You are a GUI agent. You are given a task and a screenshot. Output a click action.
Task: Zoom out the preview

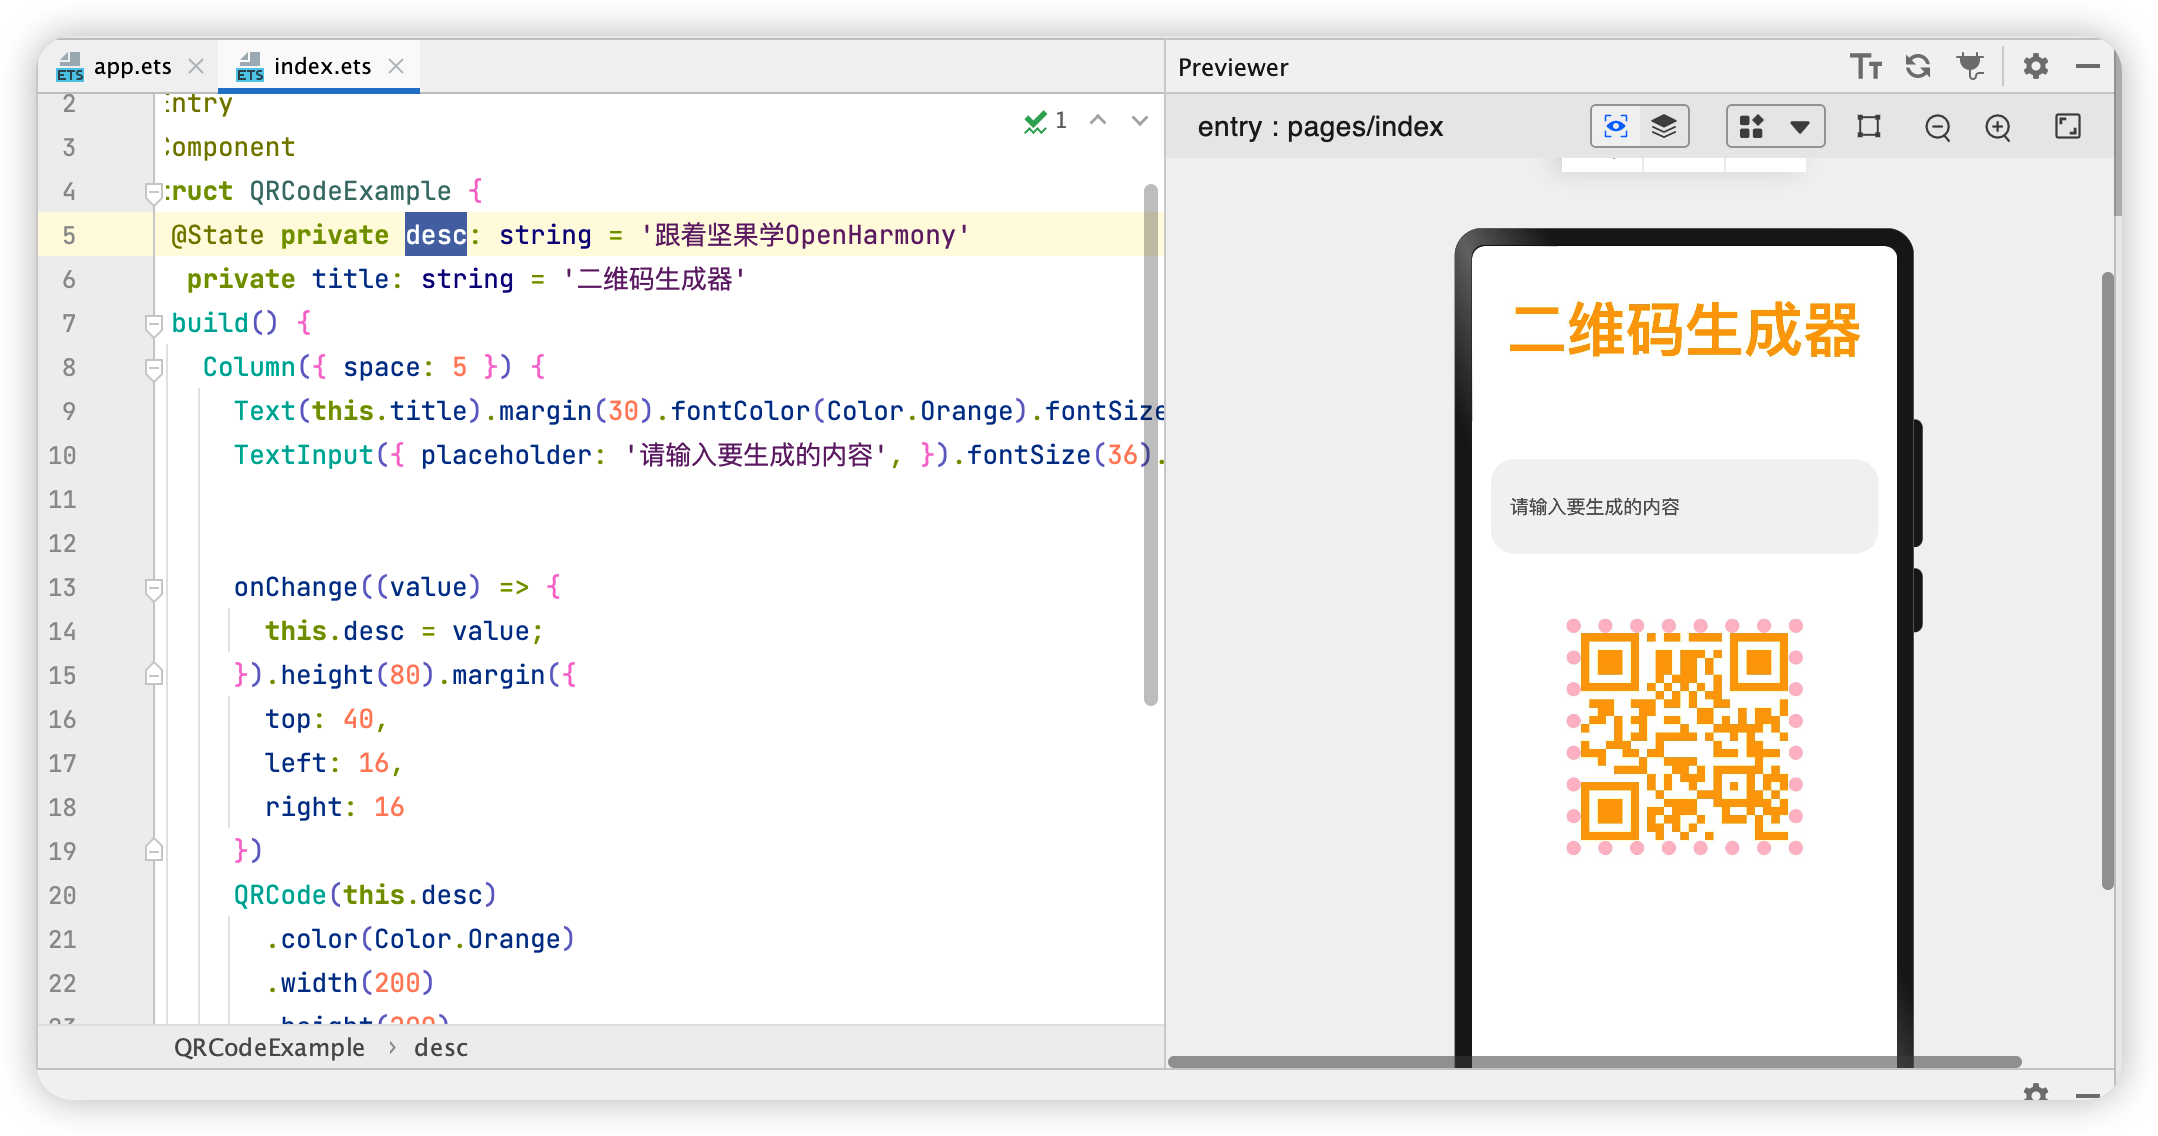(x=1938, y=127)
